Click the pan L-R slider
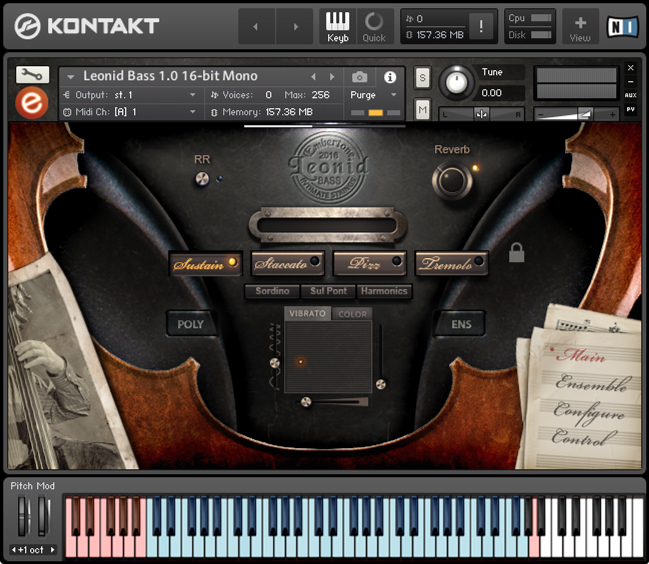The height and width of the screenshot is (564, 649). tap(481, 115)
